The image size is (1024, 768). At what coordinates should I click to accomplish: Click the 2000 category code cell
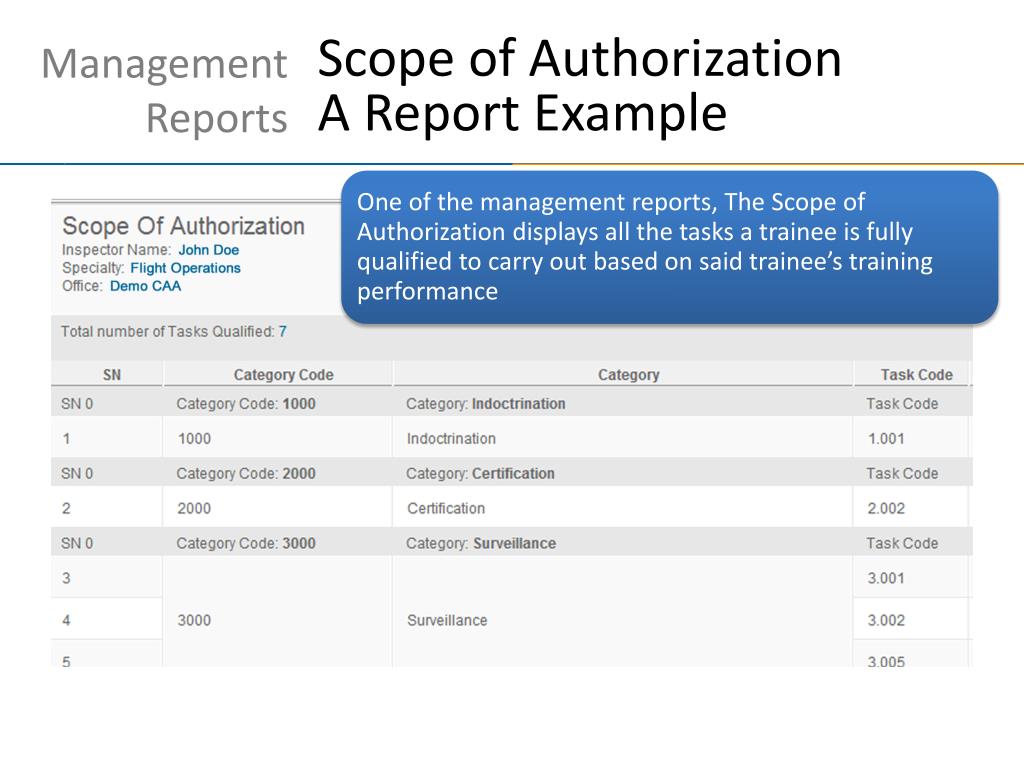[x=278, y=508]
